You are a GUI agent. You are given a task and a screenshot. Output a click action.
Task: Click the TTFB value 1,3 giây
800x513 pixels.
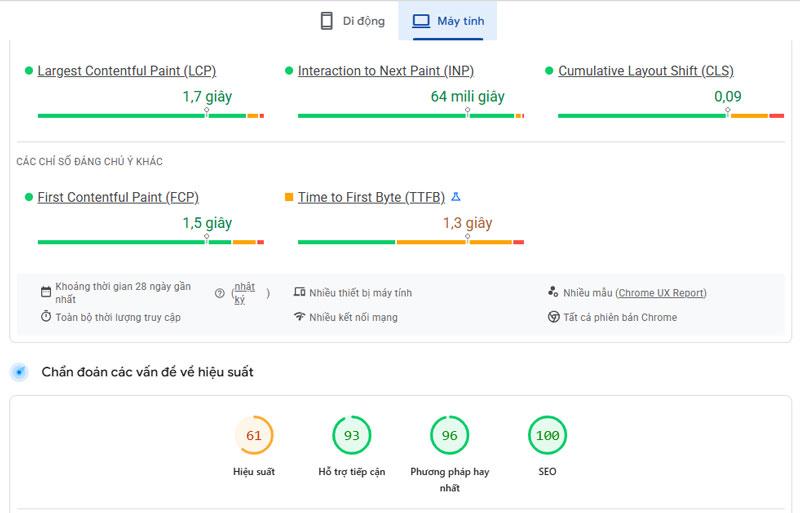[x=467, y=223]
